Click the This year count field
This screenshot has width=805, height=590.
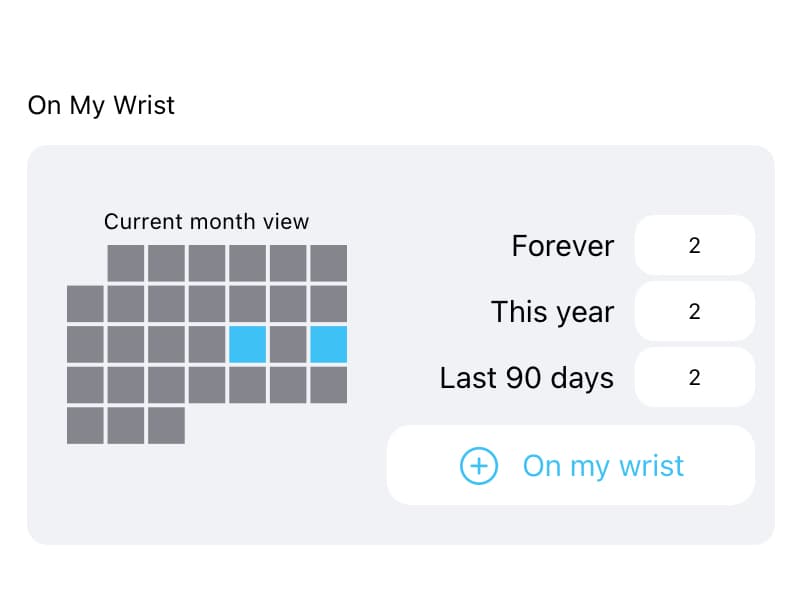coord(694,311)
